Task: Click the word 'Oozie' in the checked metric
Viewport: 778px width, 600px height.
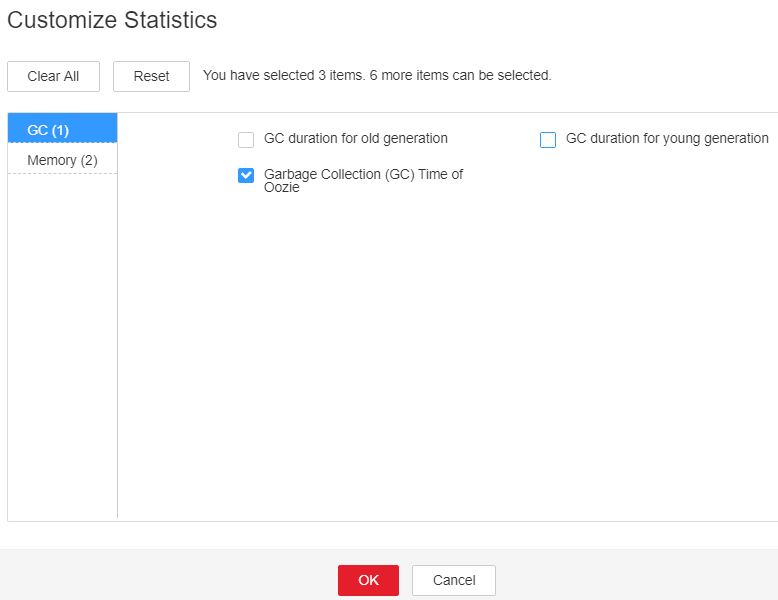Action: 282,188
